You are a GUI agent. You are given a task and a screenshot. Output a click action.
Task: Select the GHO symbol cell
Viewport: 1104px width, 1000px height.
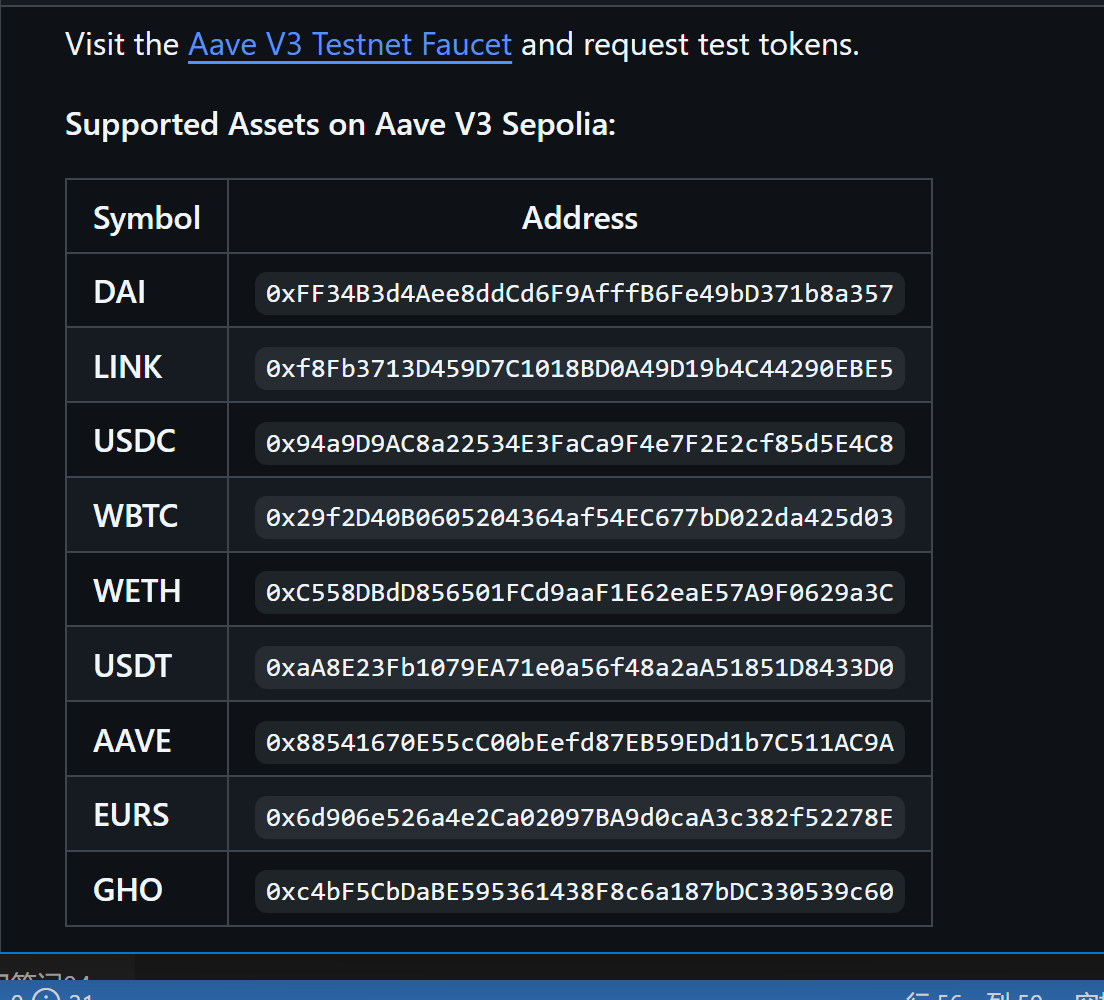pos(128,891)
